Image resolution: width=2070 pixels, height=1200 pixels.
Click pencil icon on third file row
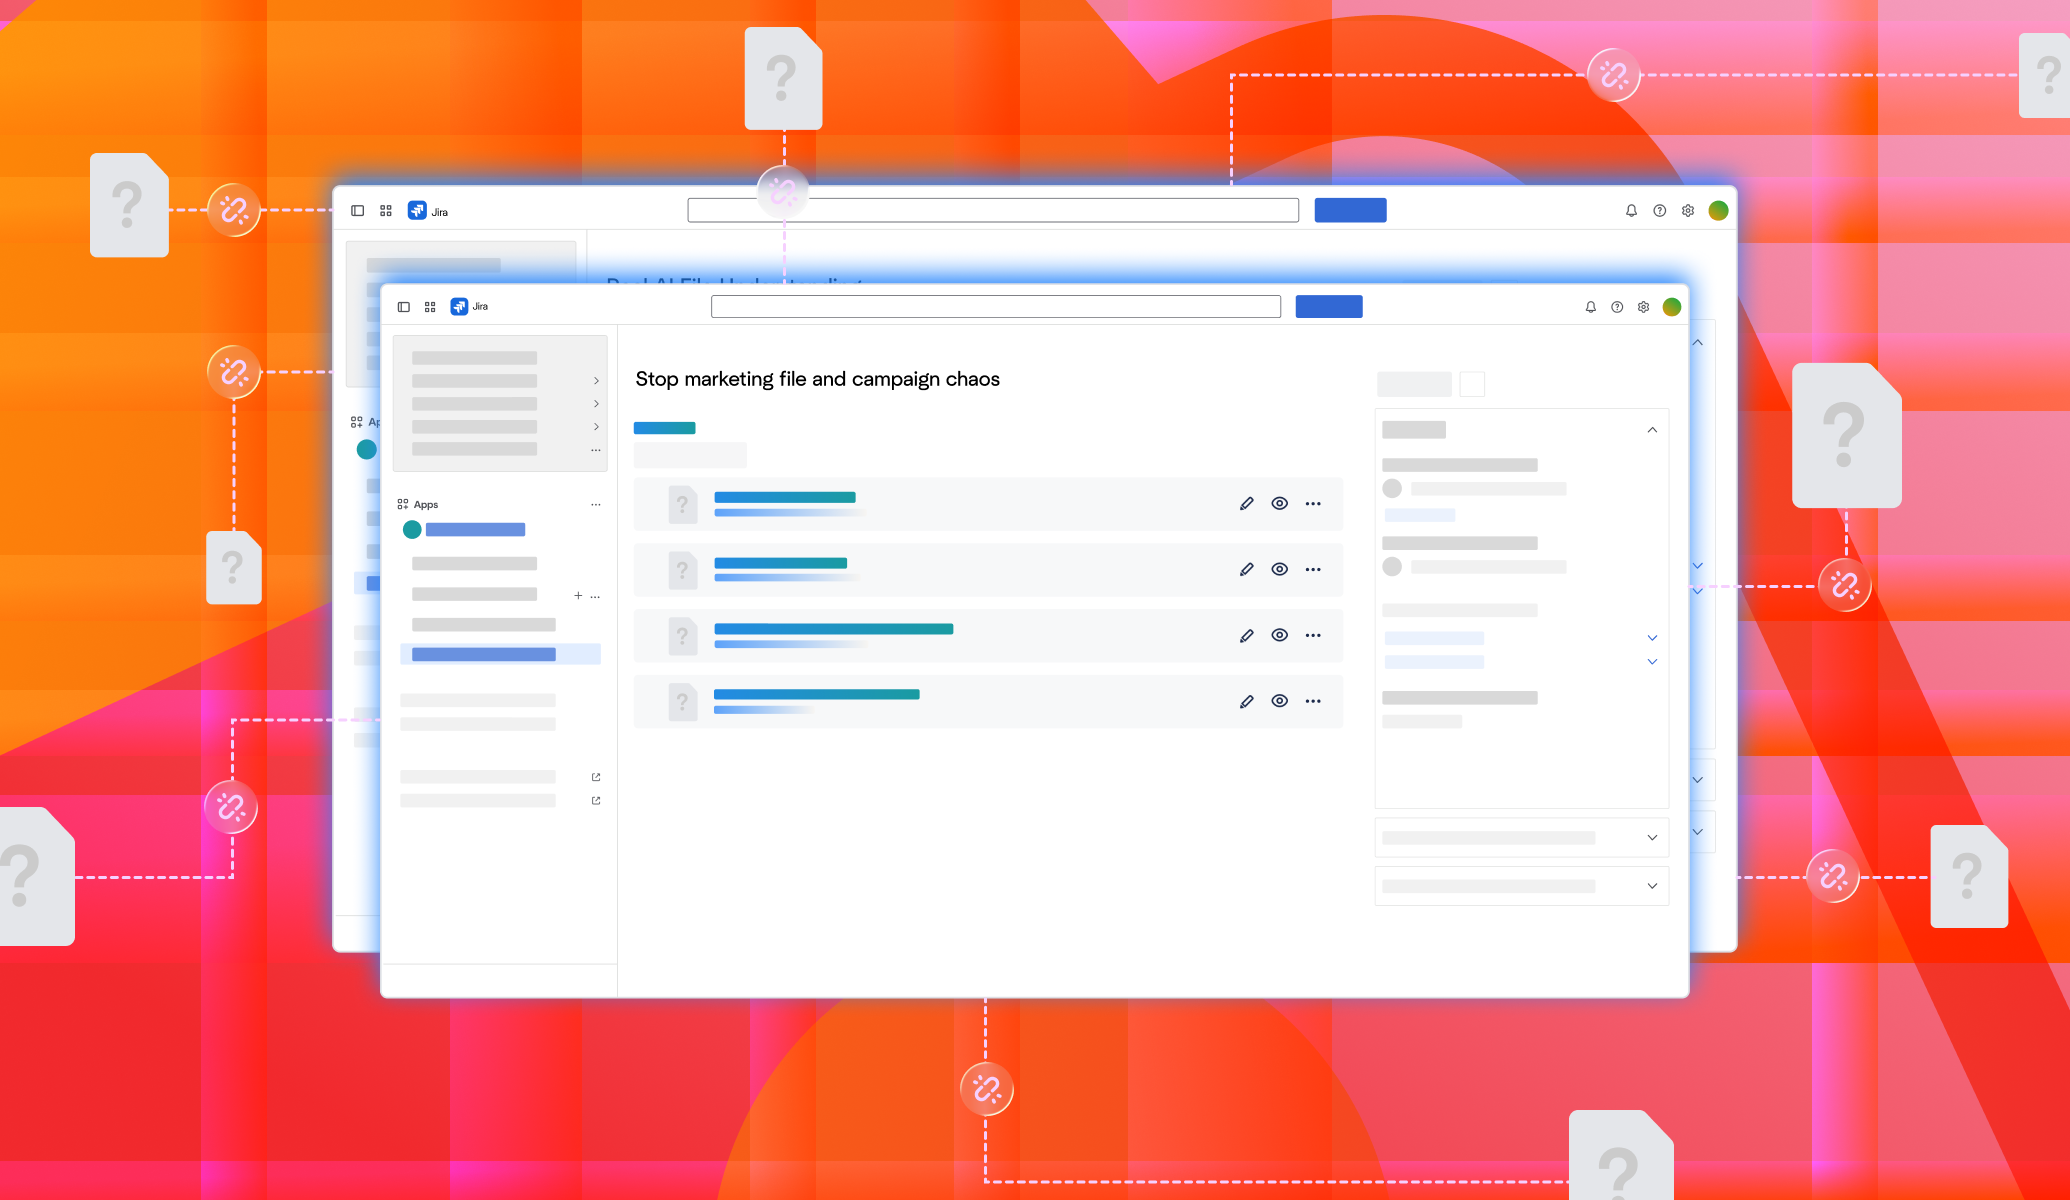click(1246, 636)
